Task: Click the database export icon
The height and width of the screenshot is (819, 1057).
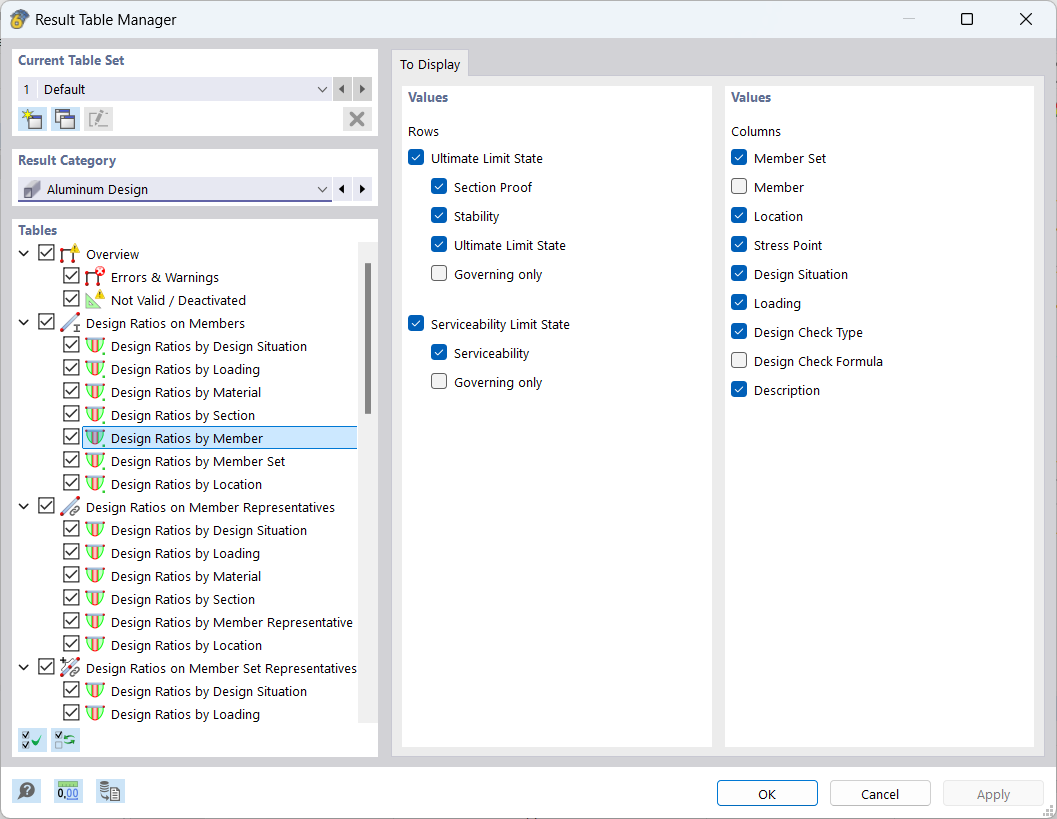Action: (x=110, y=793)
